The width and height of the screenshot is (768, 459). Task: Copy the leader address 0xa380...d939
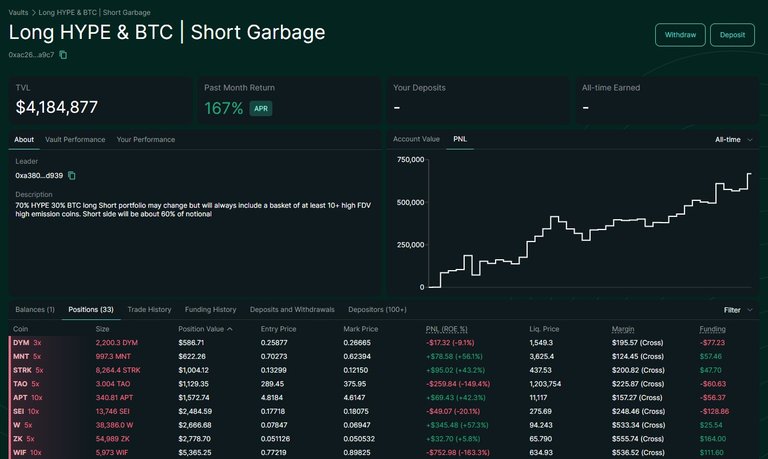[72, 175]
